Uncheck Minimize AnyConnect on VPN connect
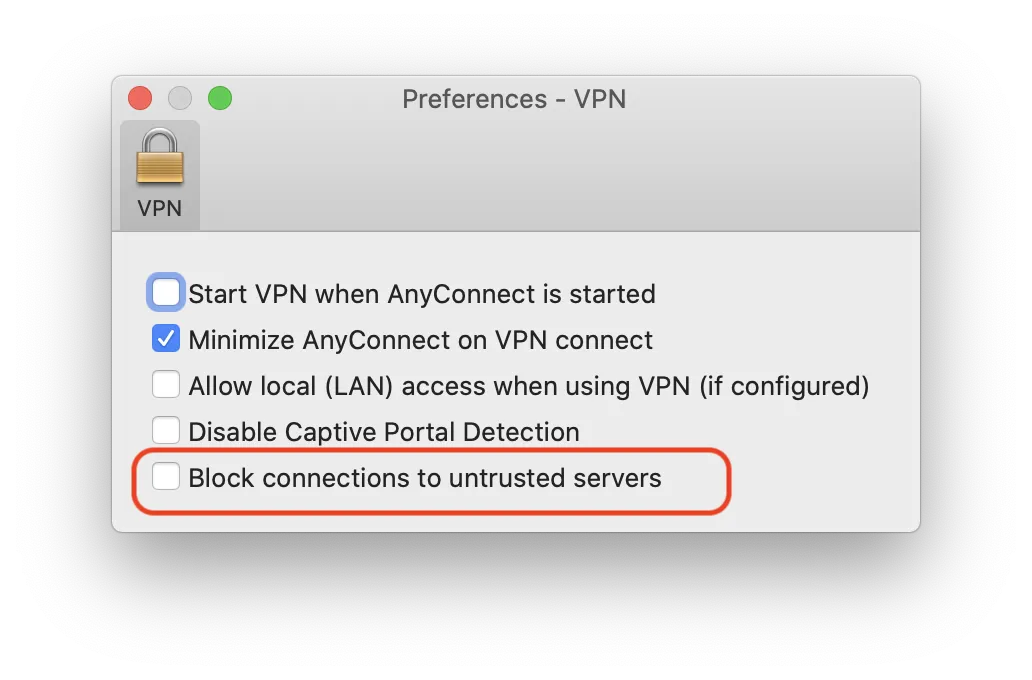This screenshot has width=1032, height=680. (x=166, y=339)
